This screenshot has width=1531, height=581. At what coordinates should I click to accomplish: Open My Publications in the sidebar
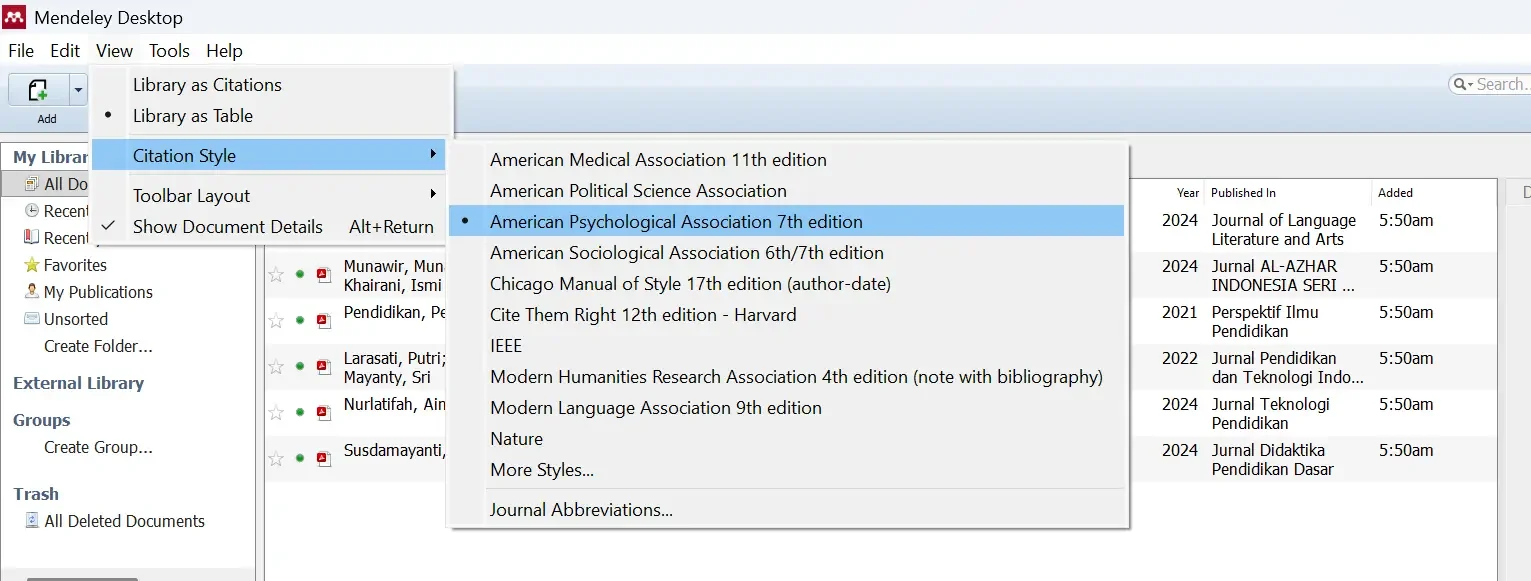pos(97,292)
